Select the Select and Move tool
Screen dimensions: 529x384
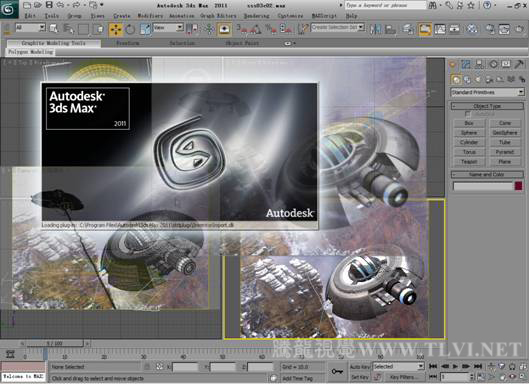click(x=115, y=29)
